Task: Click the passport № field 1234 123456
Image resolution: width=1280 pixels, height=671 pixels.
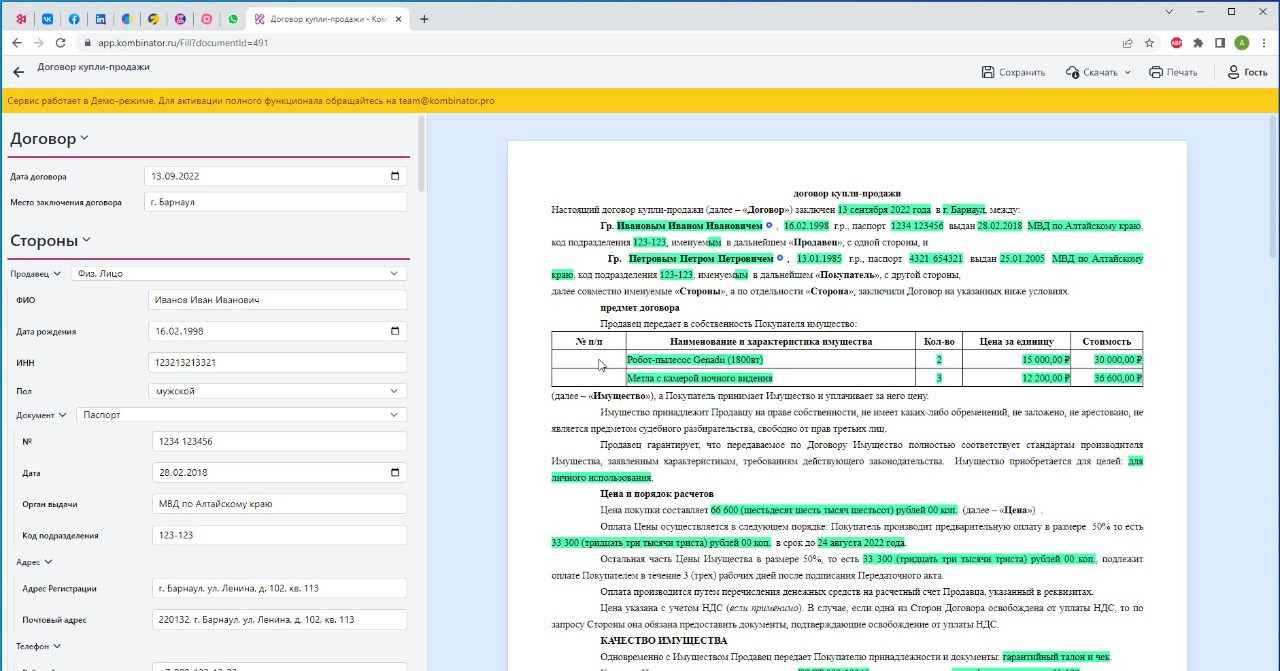Action: click(280, 441)
